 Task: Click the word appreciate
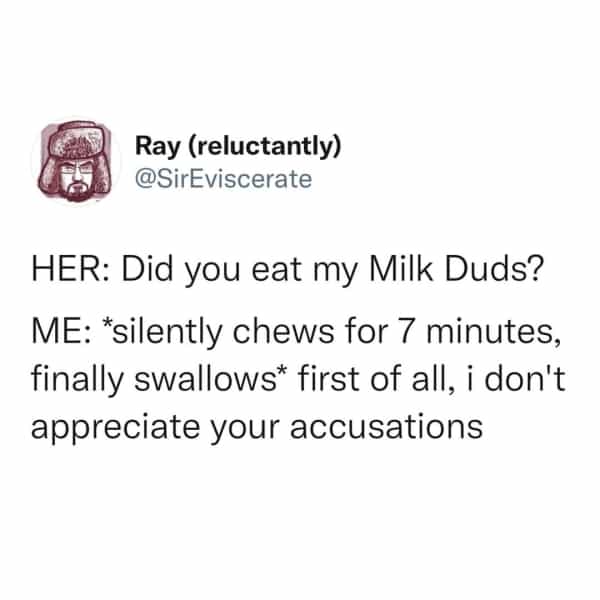coord(115,428)
